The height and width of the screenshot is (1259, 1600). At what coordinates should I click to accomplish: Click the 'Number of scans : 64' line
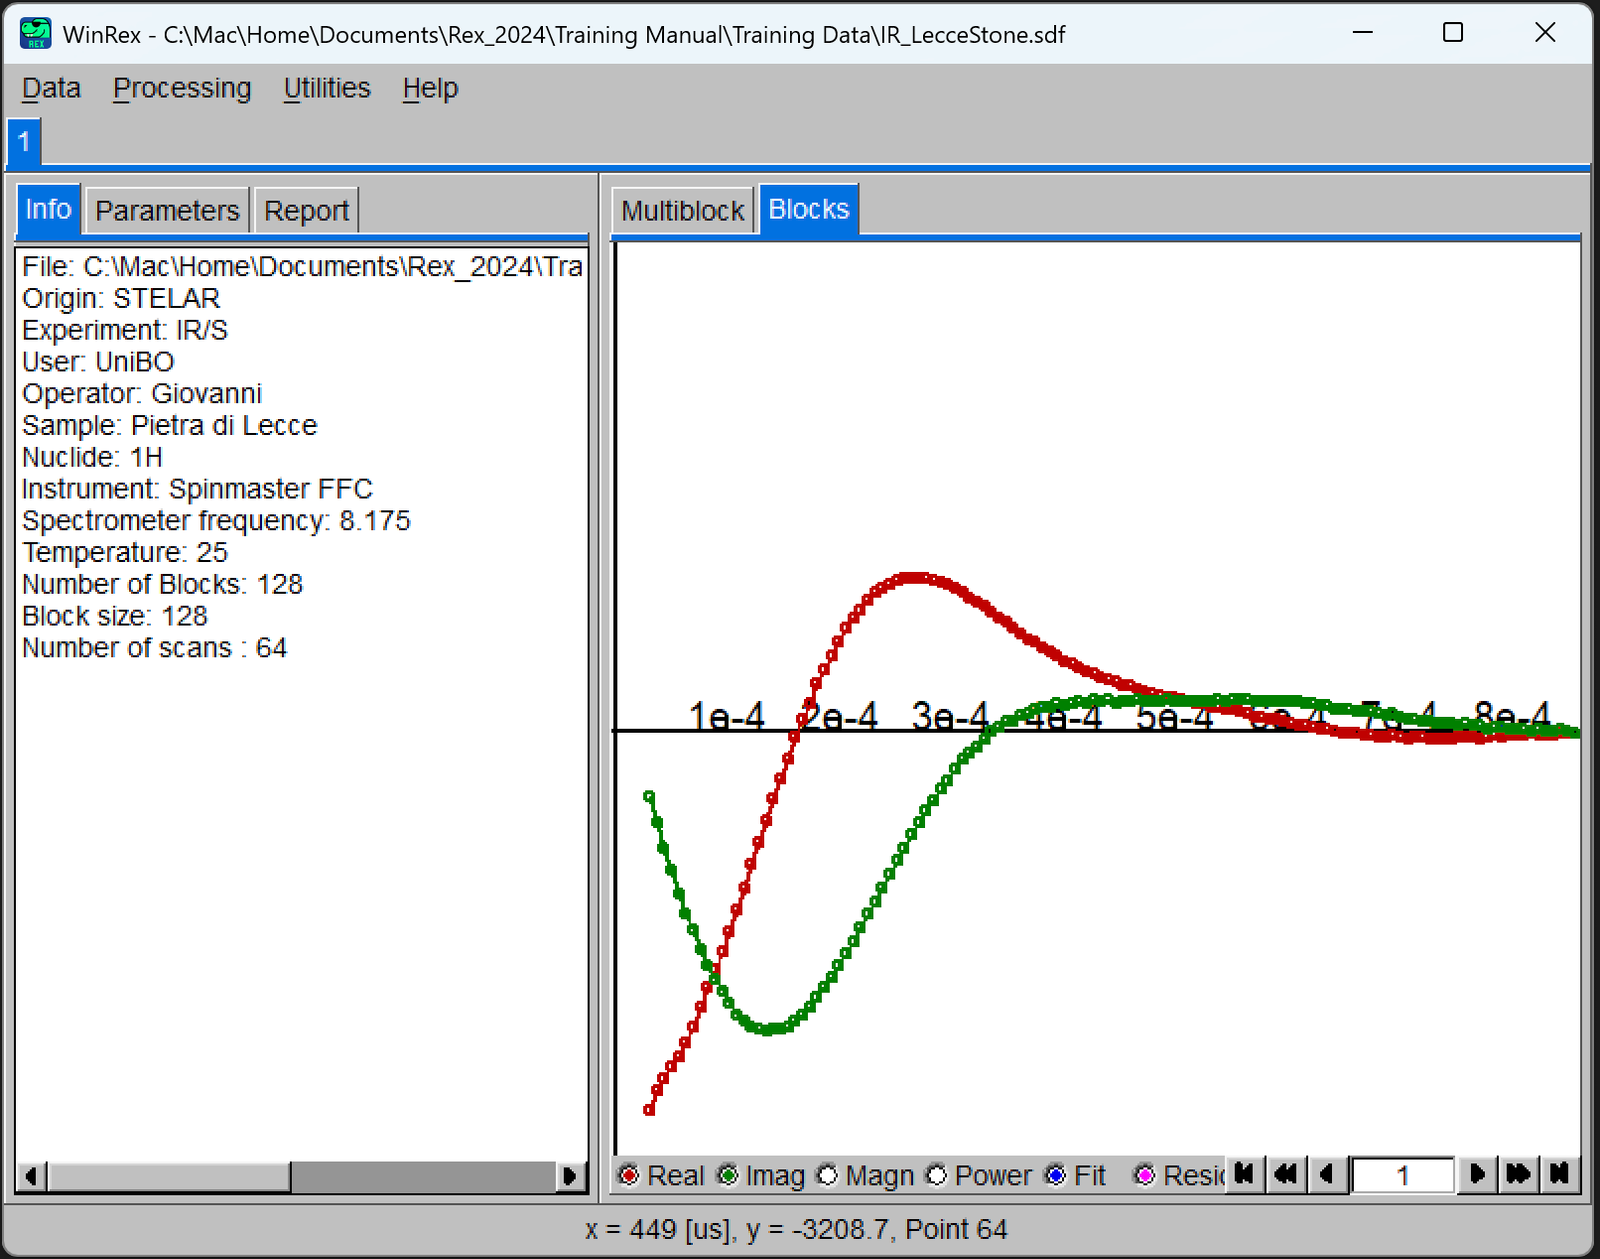[154, 648]
